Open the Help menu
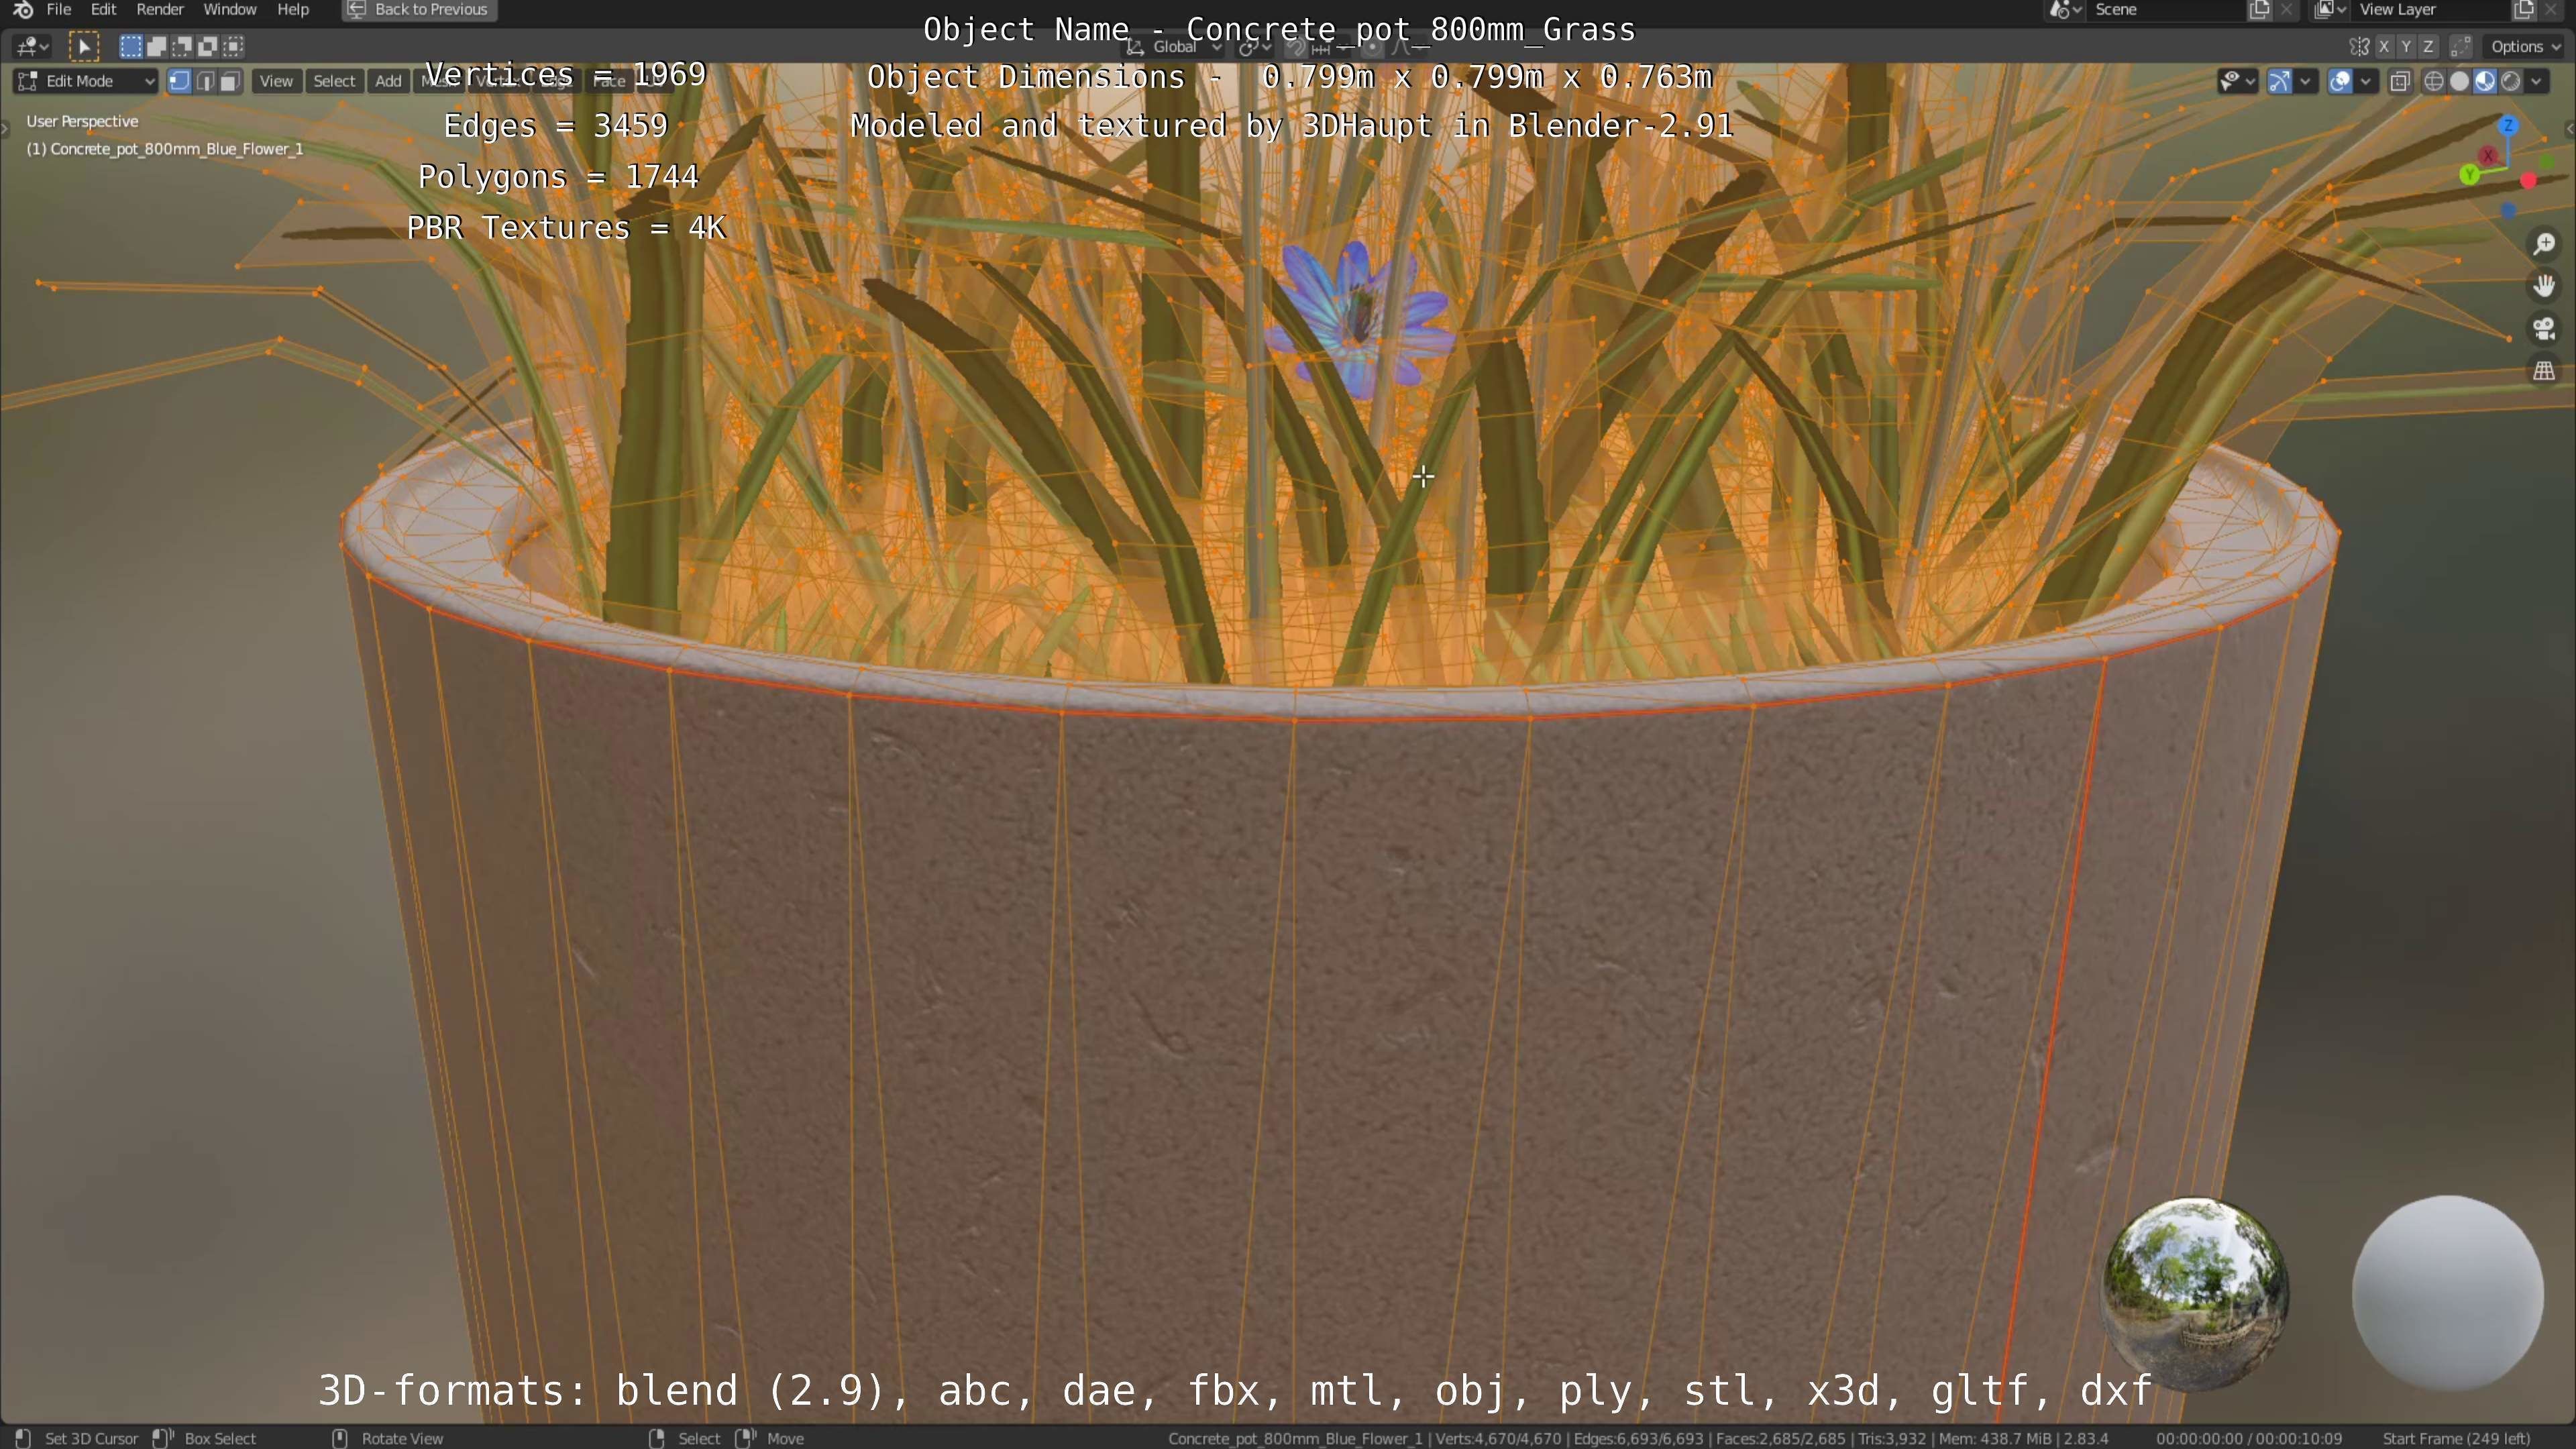This screenshot has height=1449, width=2576. pos(293,10)
